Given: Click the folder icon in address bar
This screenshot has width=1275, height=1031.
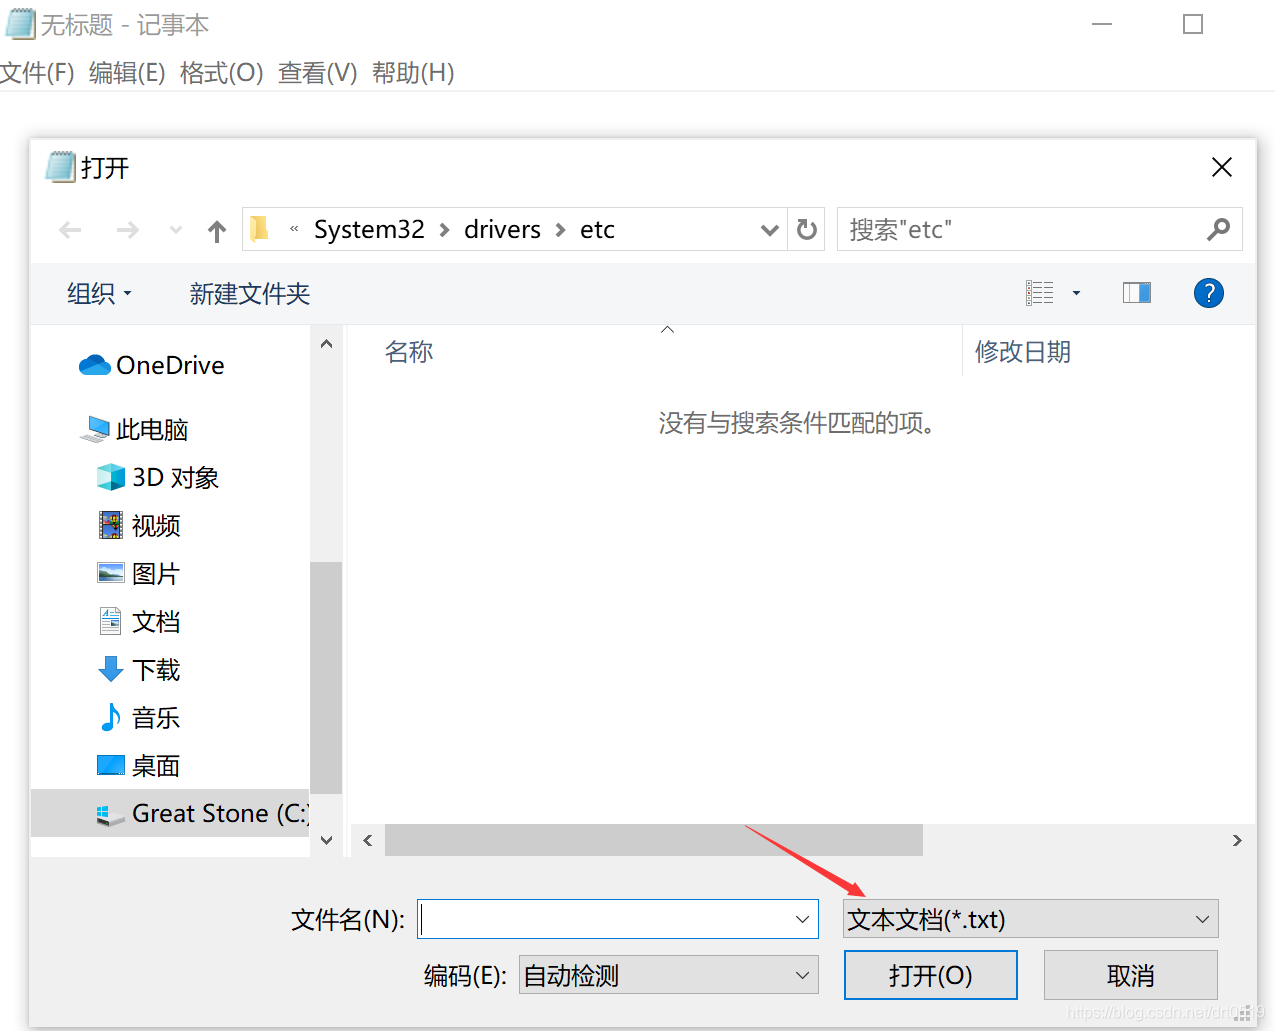Looking at the screenshot, I should tap(259, 229).
